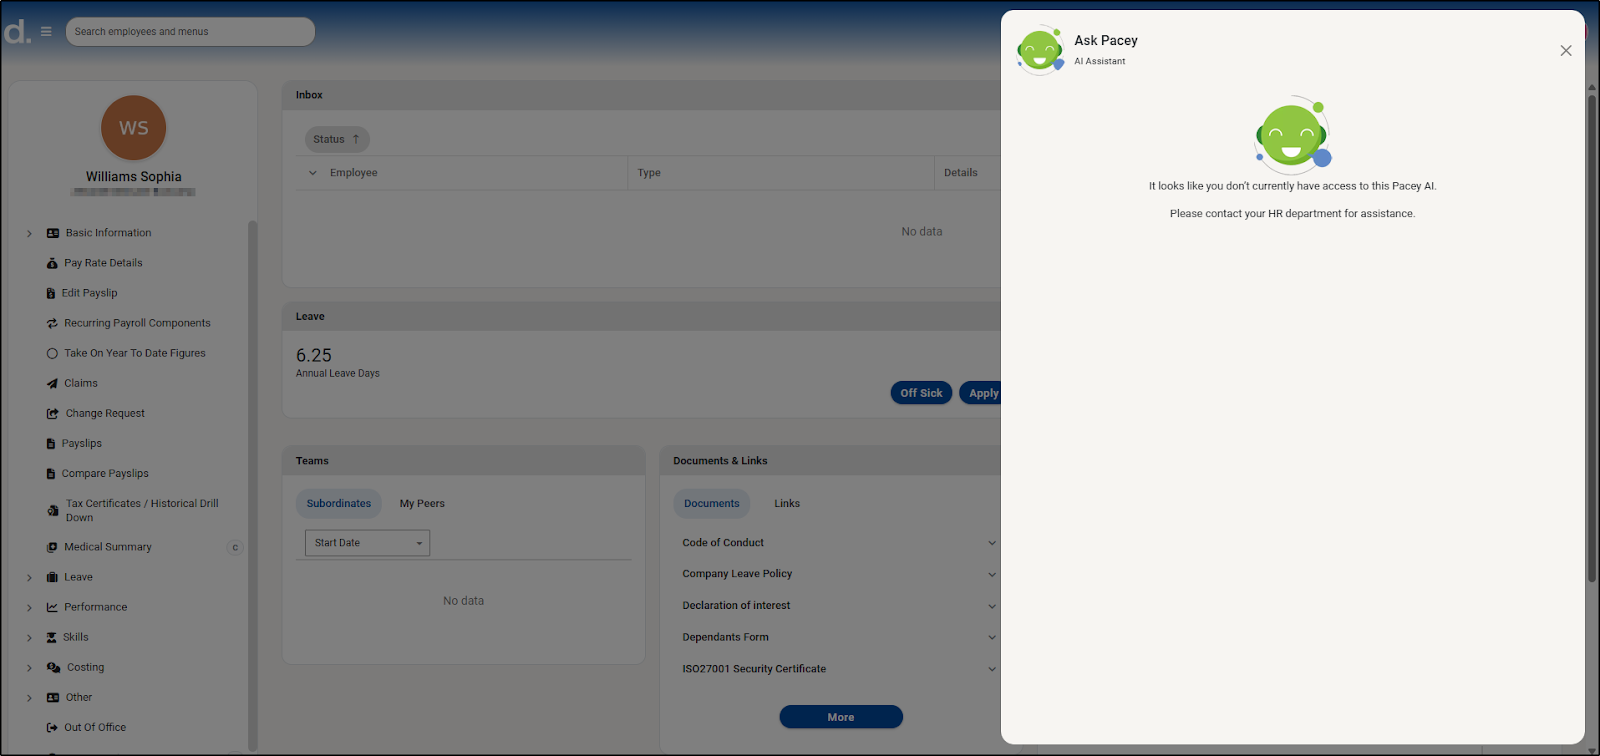Focus the Search employees and menus field
Screen dimensions: 1600x756
(x=190, y=32)
